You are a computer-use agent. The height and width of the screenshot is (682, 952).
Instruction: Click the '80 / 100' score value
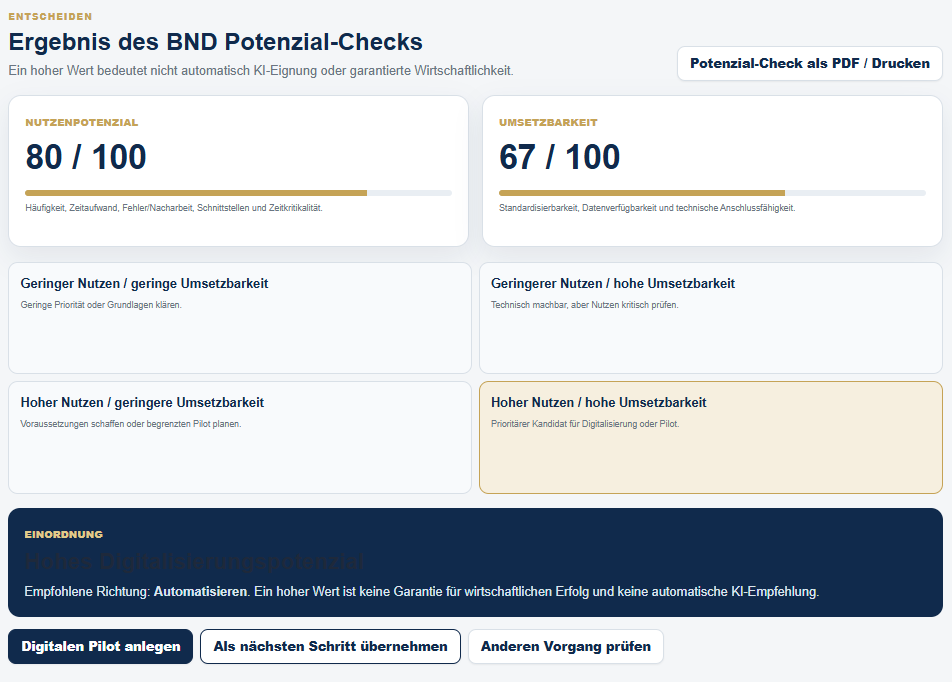tap(86, 157)
